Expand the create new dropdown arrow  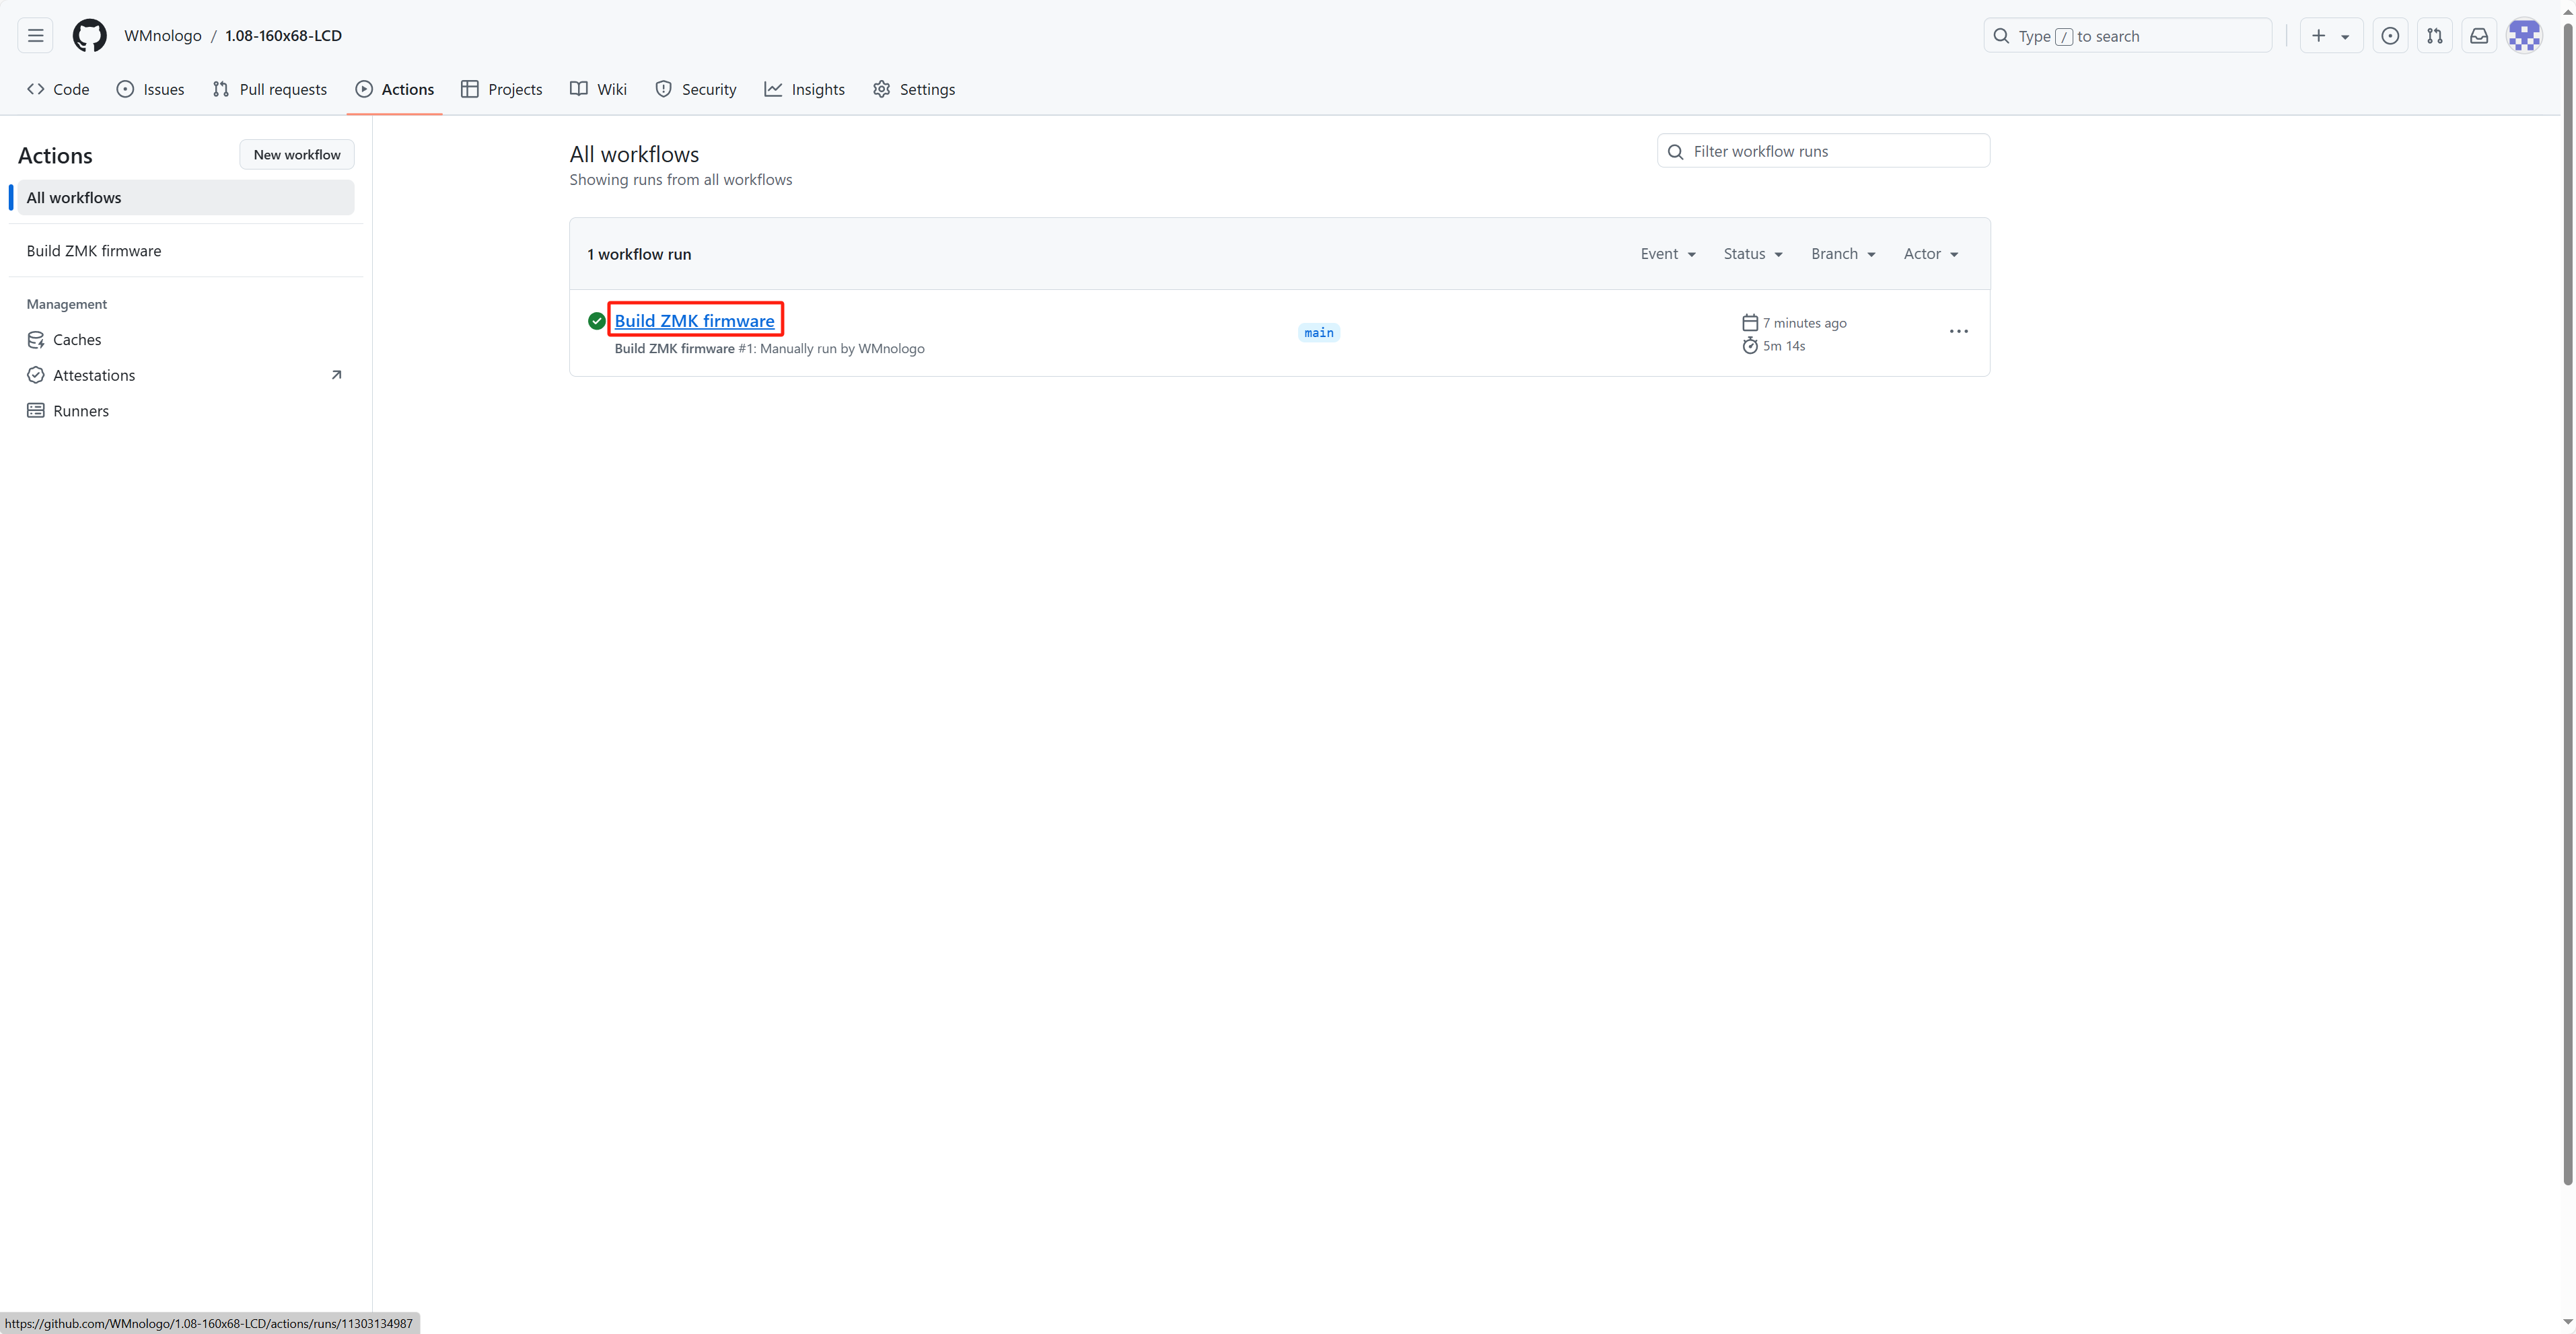click(x=2345, y=37)
